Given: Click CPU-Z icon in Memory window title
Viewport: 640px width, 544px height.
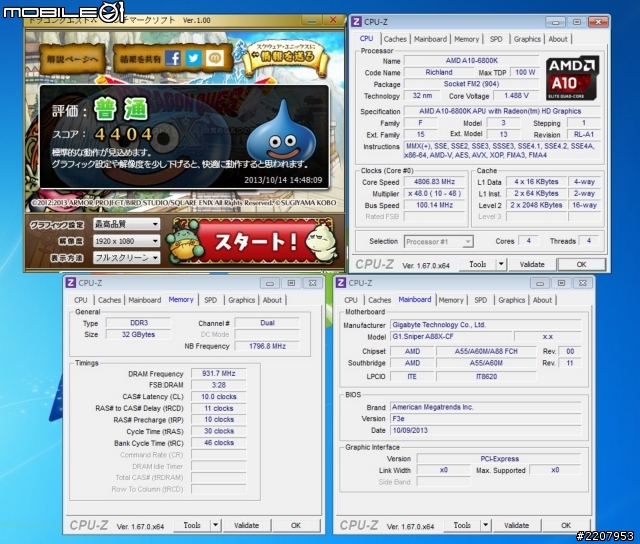Looking at the screenshot, I should 71,283.
